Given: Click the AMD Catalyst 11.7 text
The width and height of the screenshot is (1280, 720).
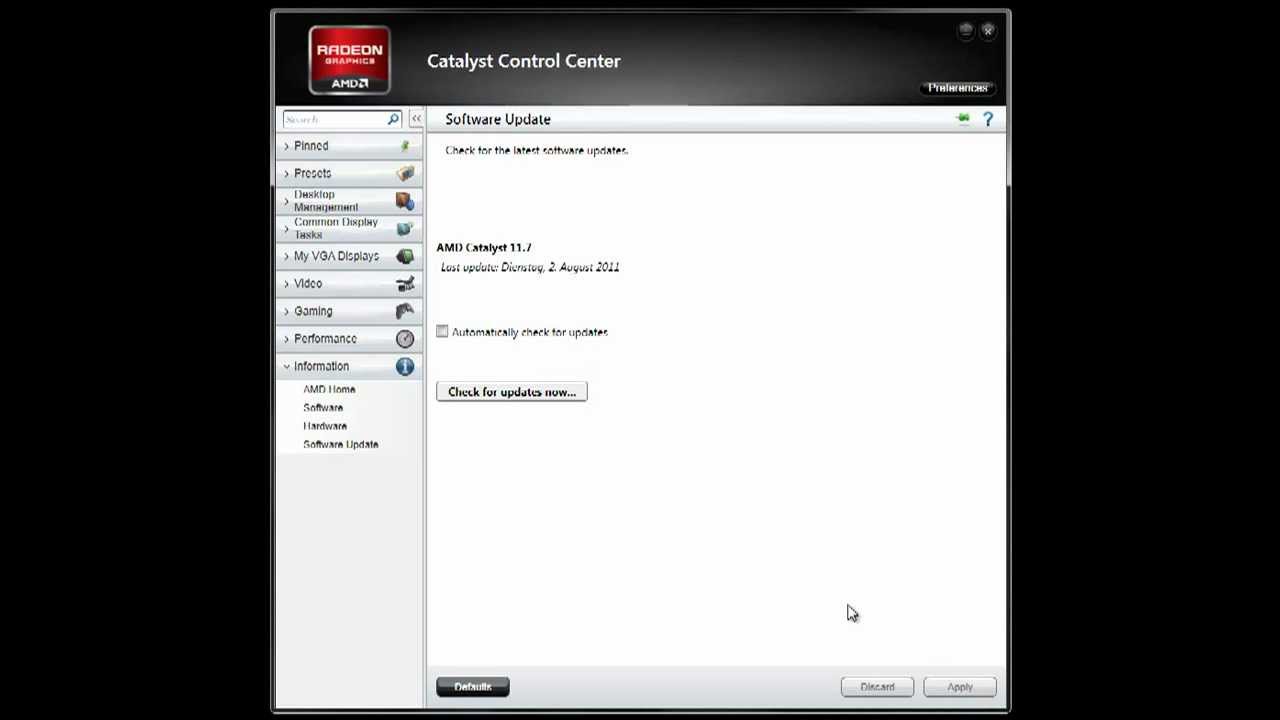Looking at the screenshot, I should [484, 247].
